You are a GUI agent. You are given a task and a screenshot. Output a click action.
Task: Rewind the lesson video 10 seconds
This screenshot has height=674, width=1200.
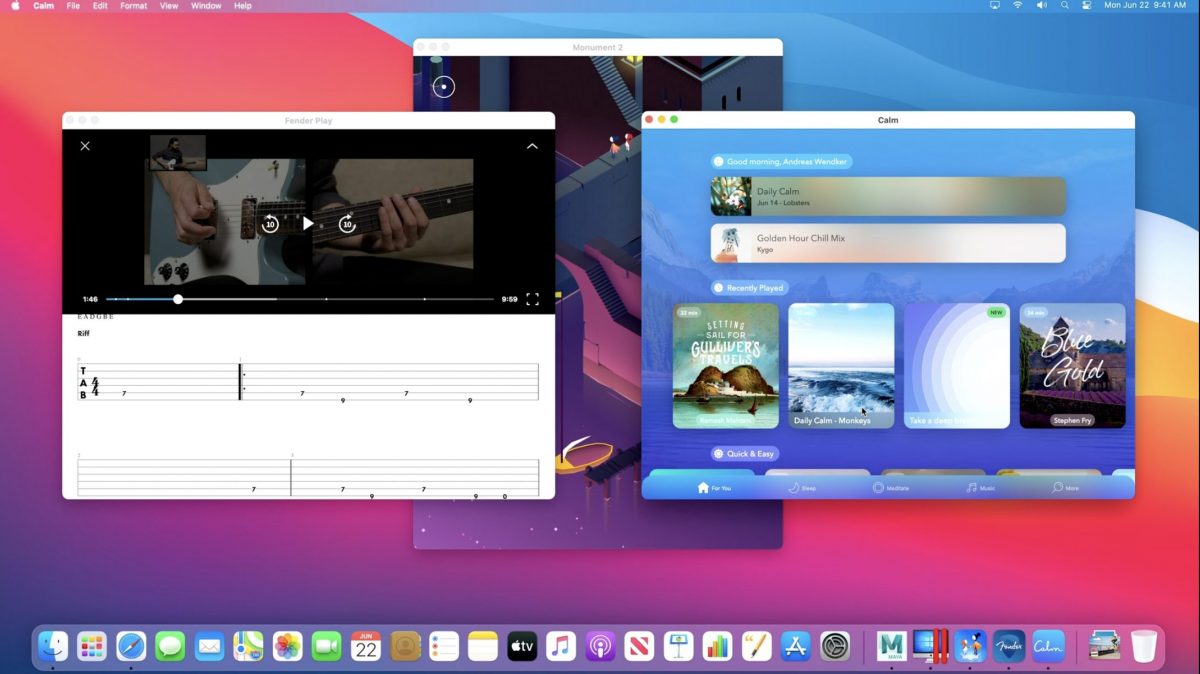[270, 224]
